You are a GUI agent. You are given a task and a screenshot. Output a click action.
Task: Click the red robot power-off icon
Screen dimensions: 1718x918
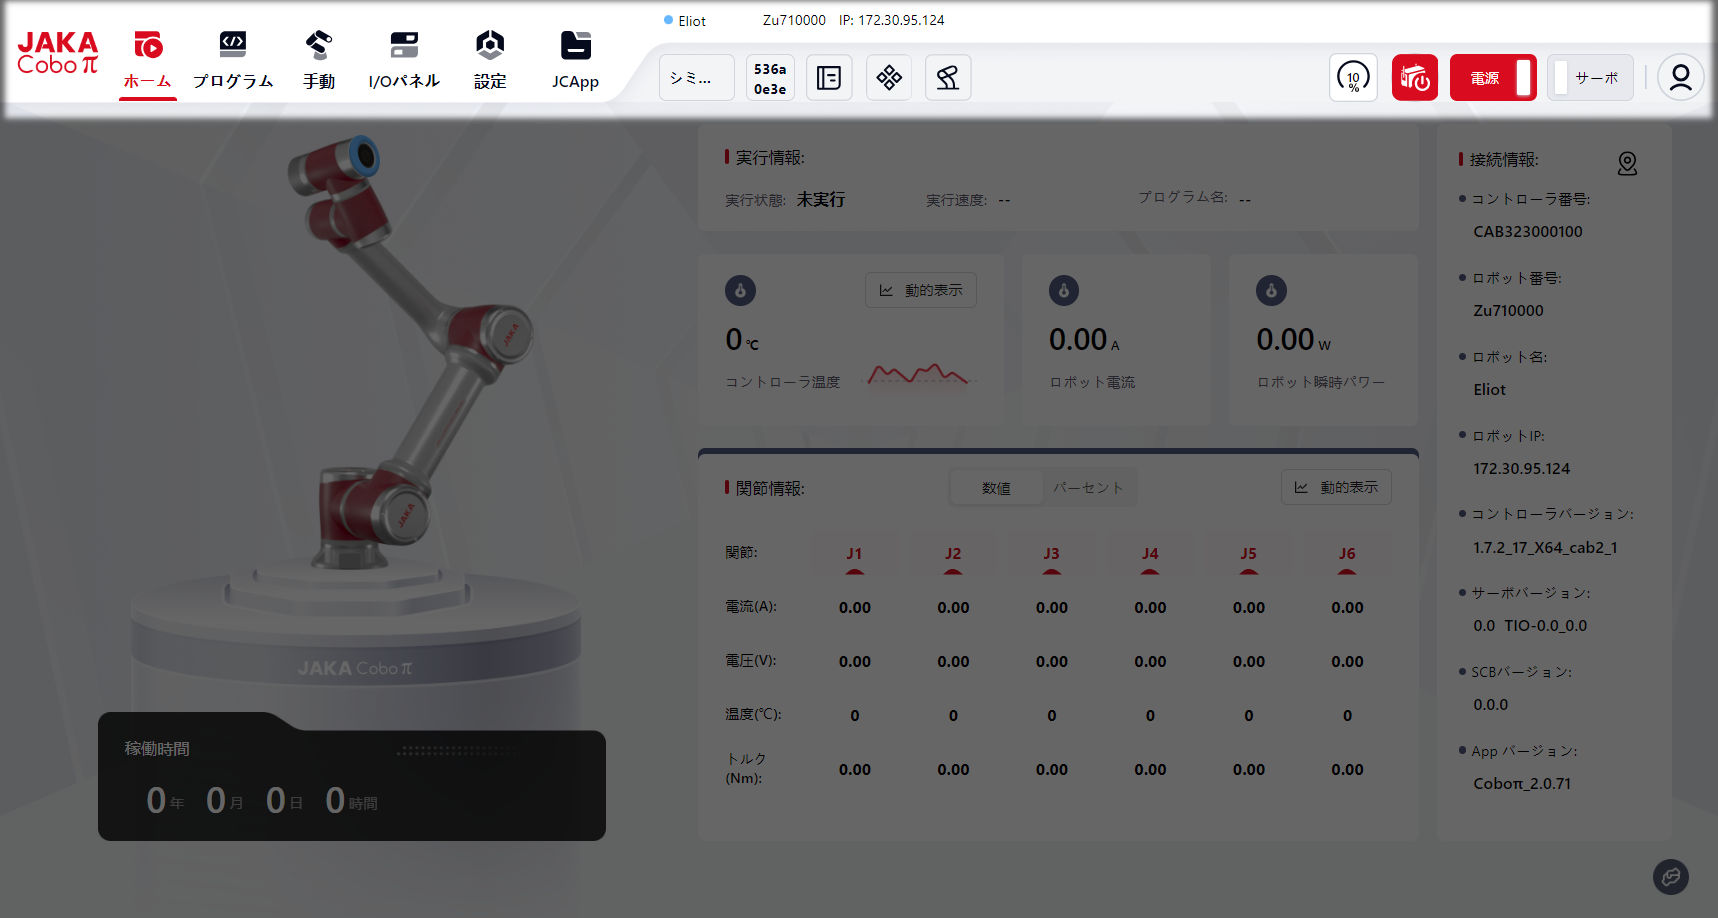(x=1414, y=78)
